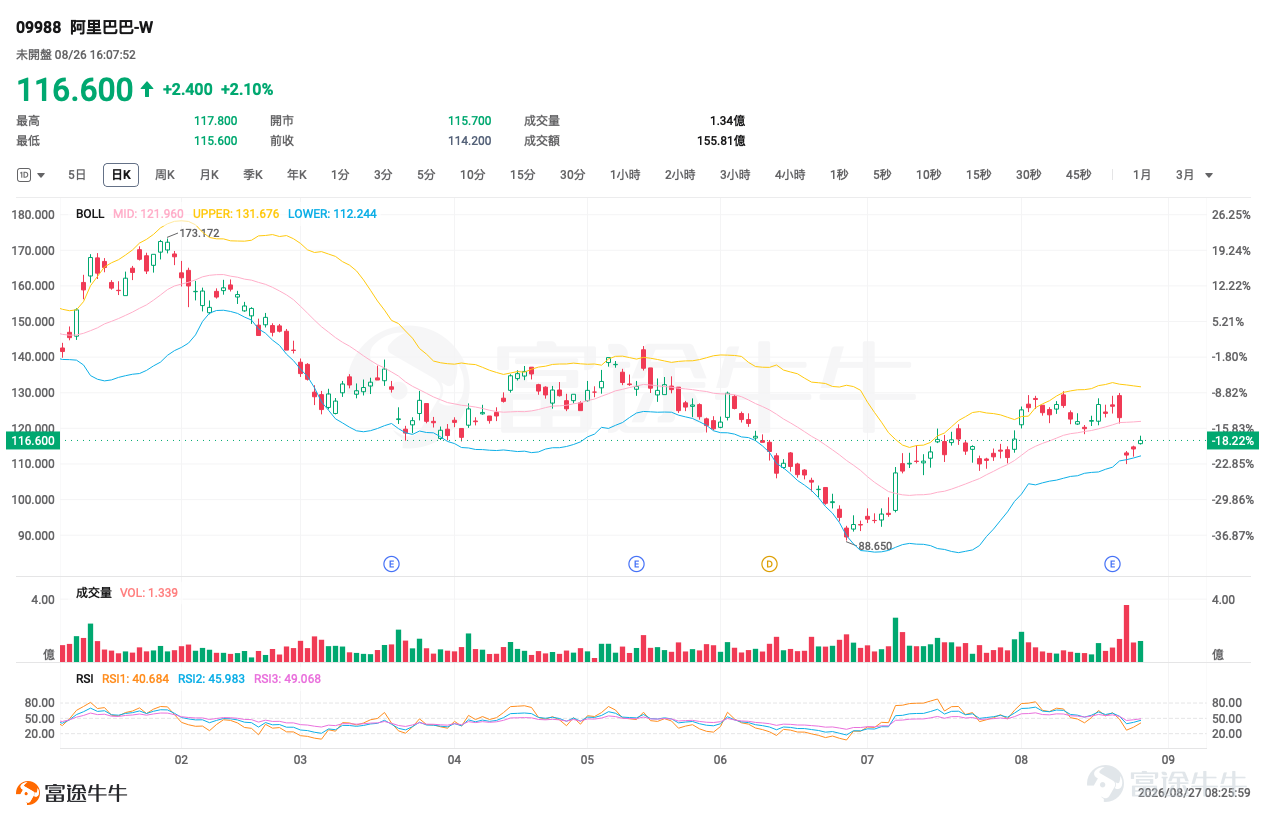Click the BOLL indicator label
The width and height of the screenshot is (1267, 820).
coord(90,214)
